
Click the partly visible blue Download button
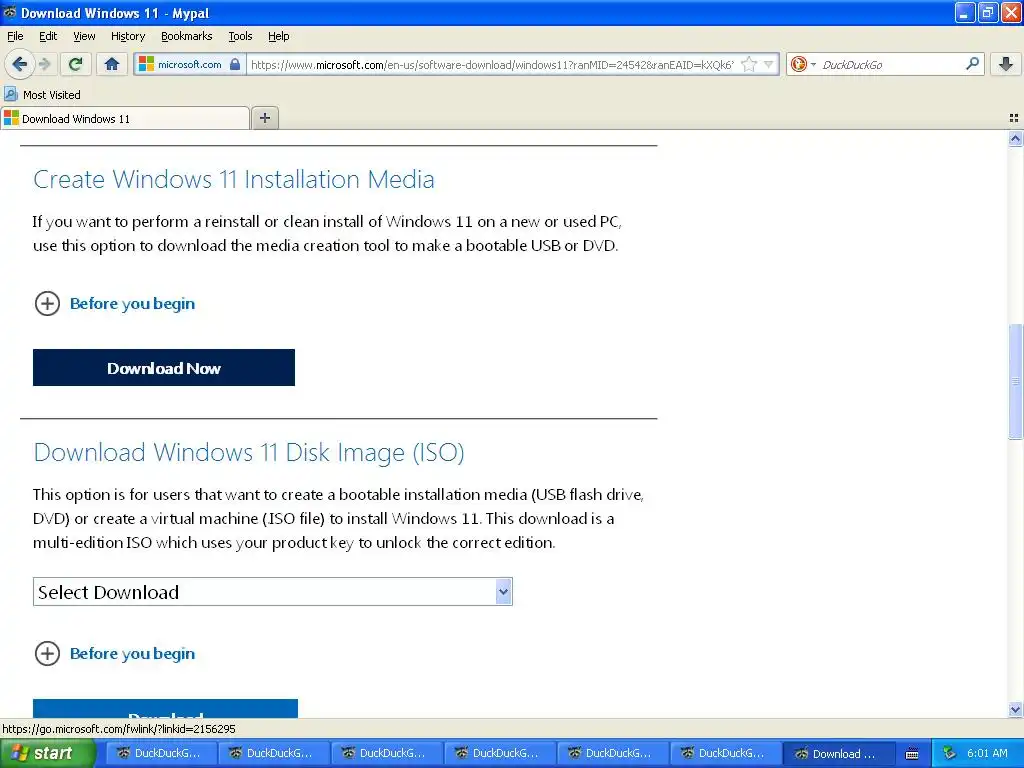coord(165,709)
